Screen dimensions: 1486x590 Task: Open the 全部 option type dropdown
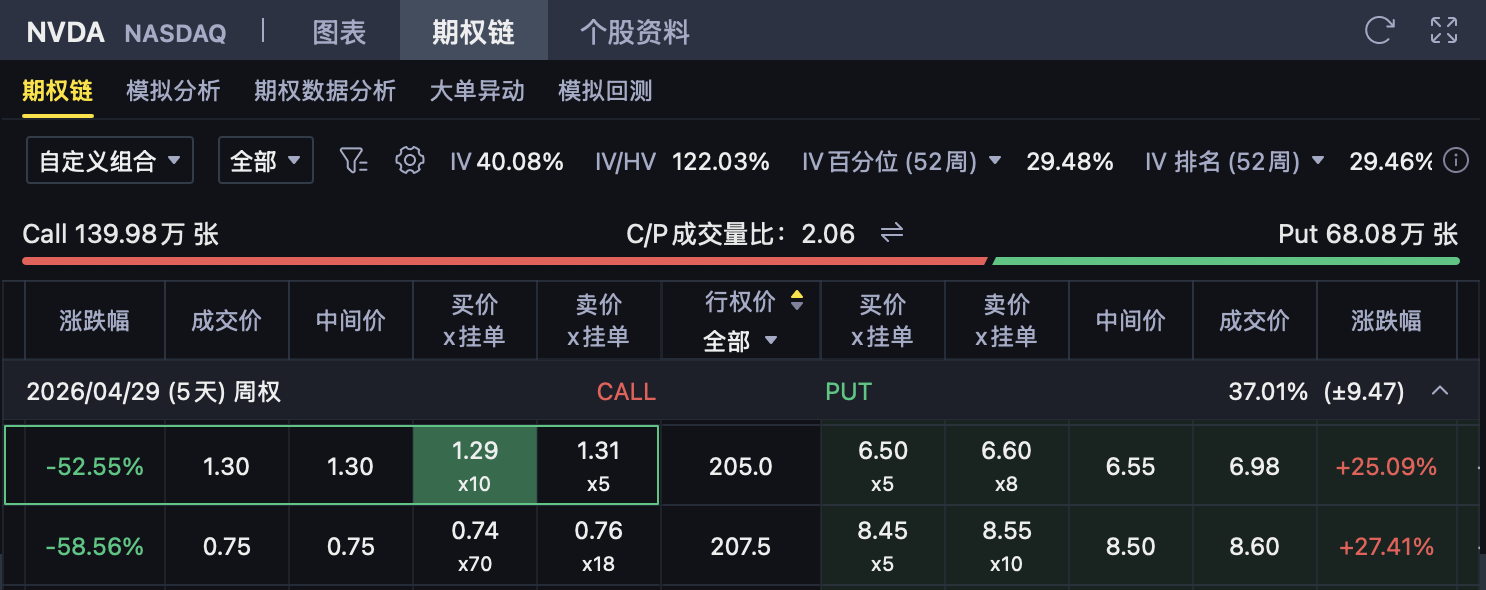point(266,160)
